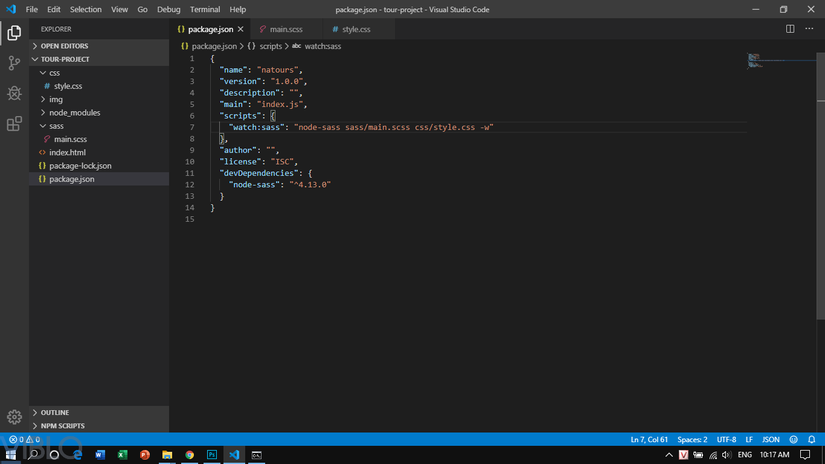This screenshot has width=825, height=464.
Task: Close the package.json tab
Action: pos(241,30)
